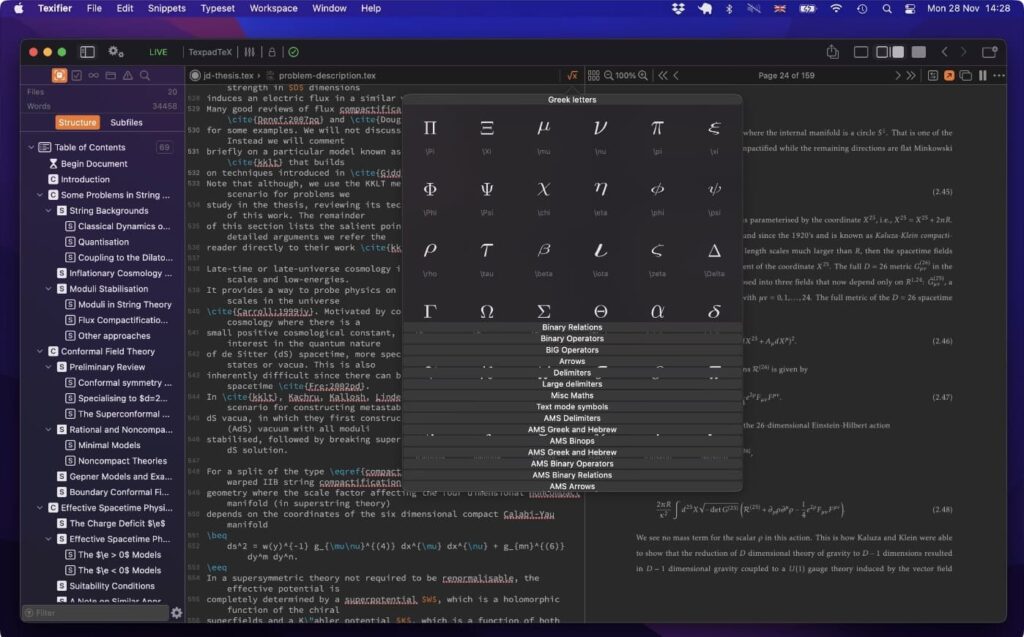
Task: Open the sidebar search magnifier icon
Action: (x=145, y=76)
